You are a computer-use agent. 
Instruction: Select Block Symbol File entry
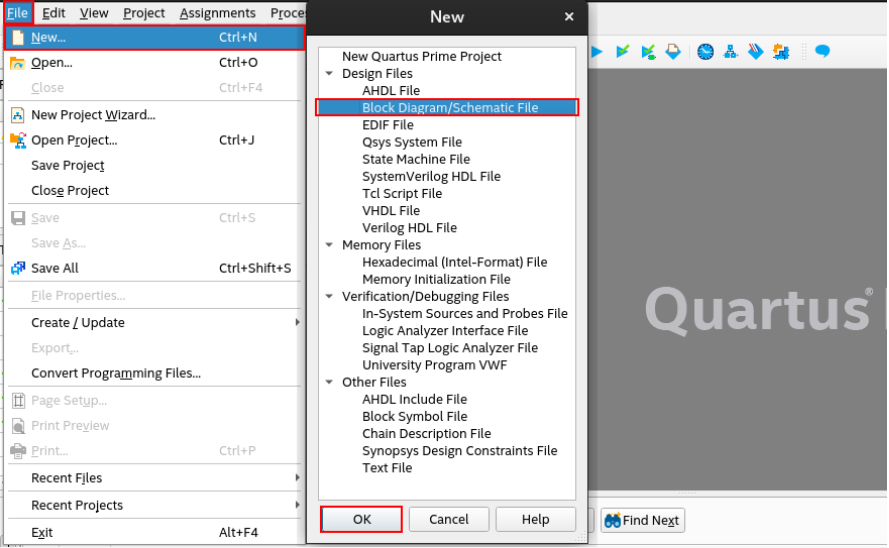point(414,417)
